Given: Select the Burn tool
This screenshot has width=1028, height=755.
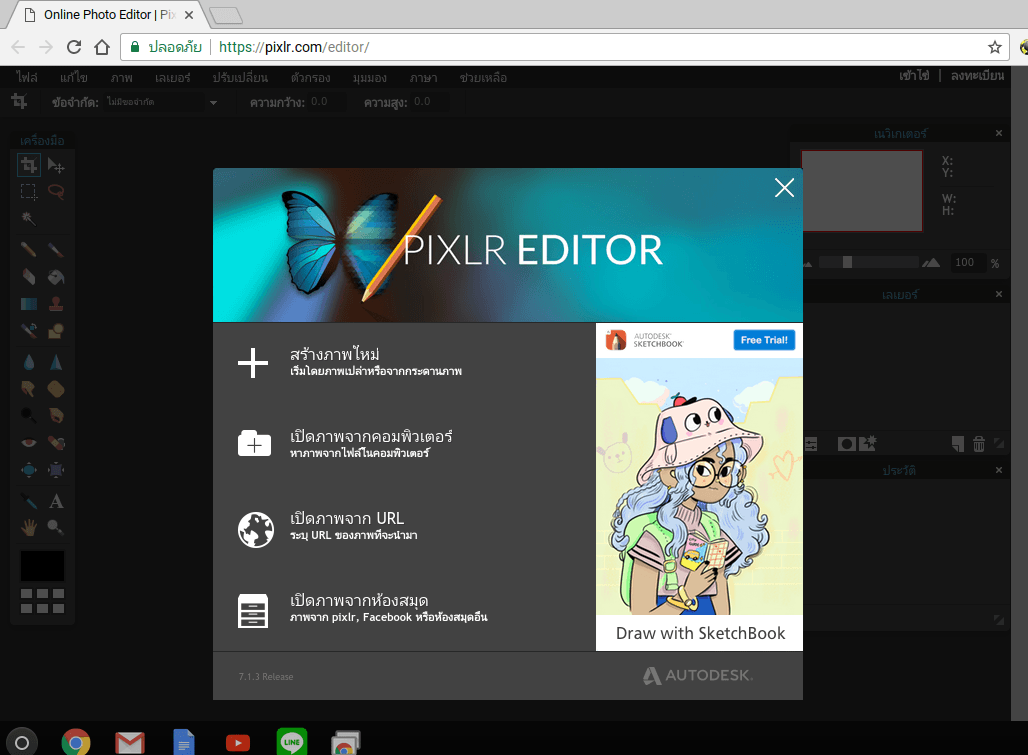Looking at the screenshot, I should pos(56,415).
